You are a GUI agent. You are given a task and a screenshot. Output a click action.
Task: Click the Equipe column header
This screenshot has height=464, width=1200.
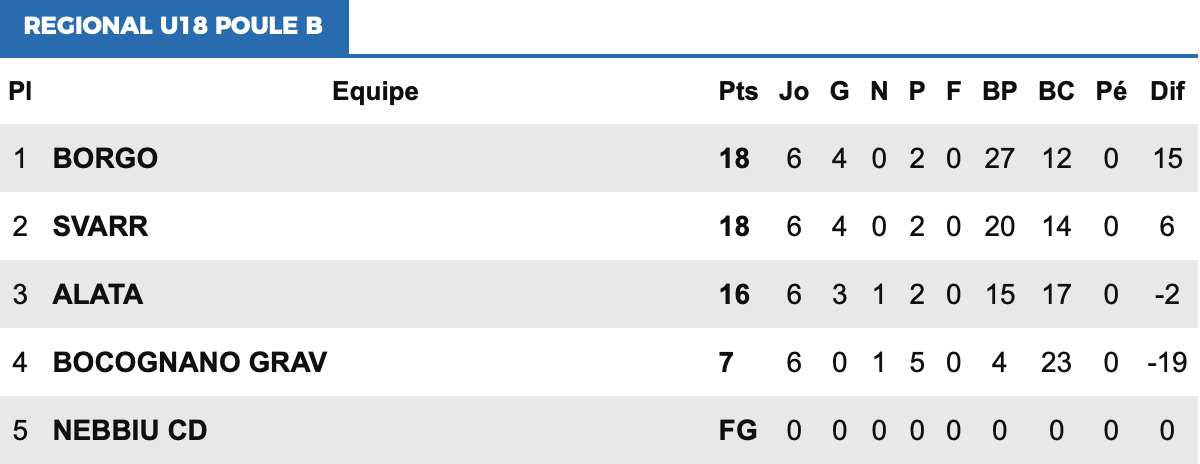[x=375, y=92]
